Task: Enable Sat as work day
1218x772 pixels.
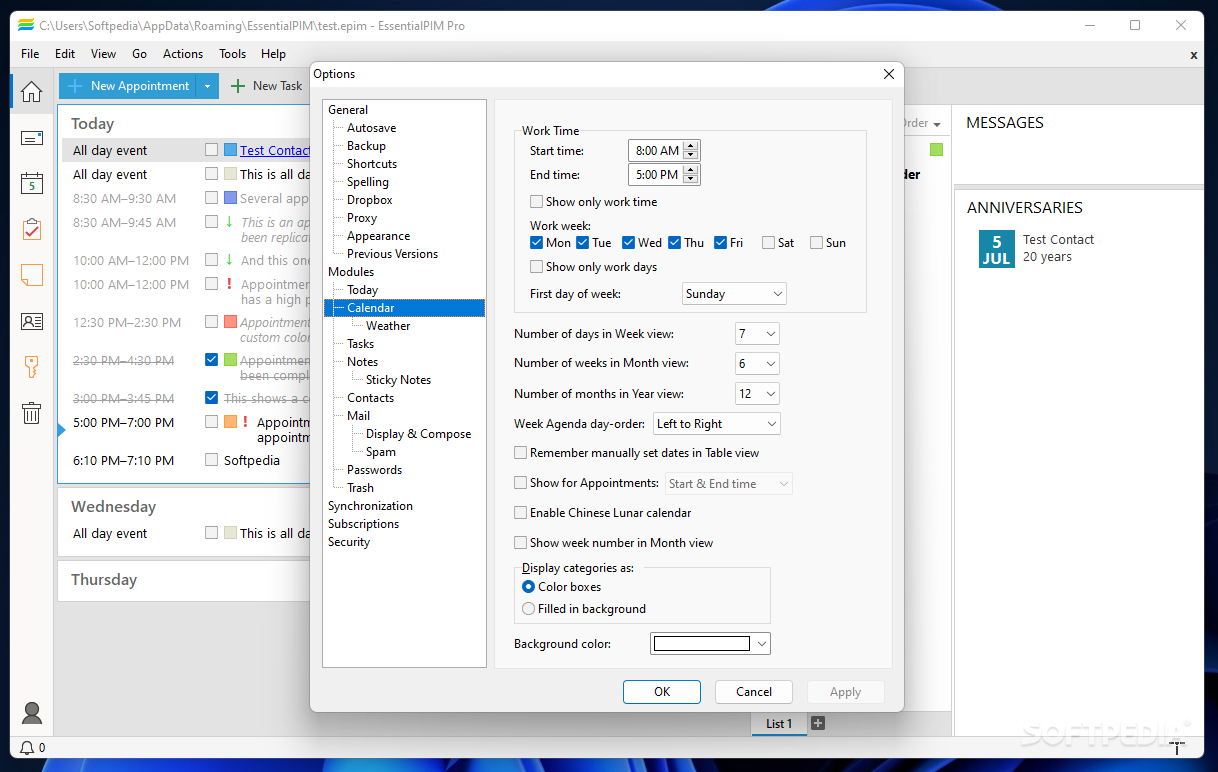Action: 768,243
